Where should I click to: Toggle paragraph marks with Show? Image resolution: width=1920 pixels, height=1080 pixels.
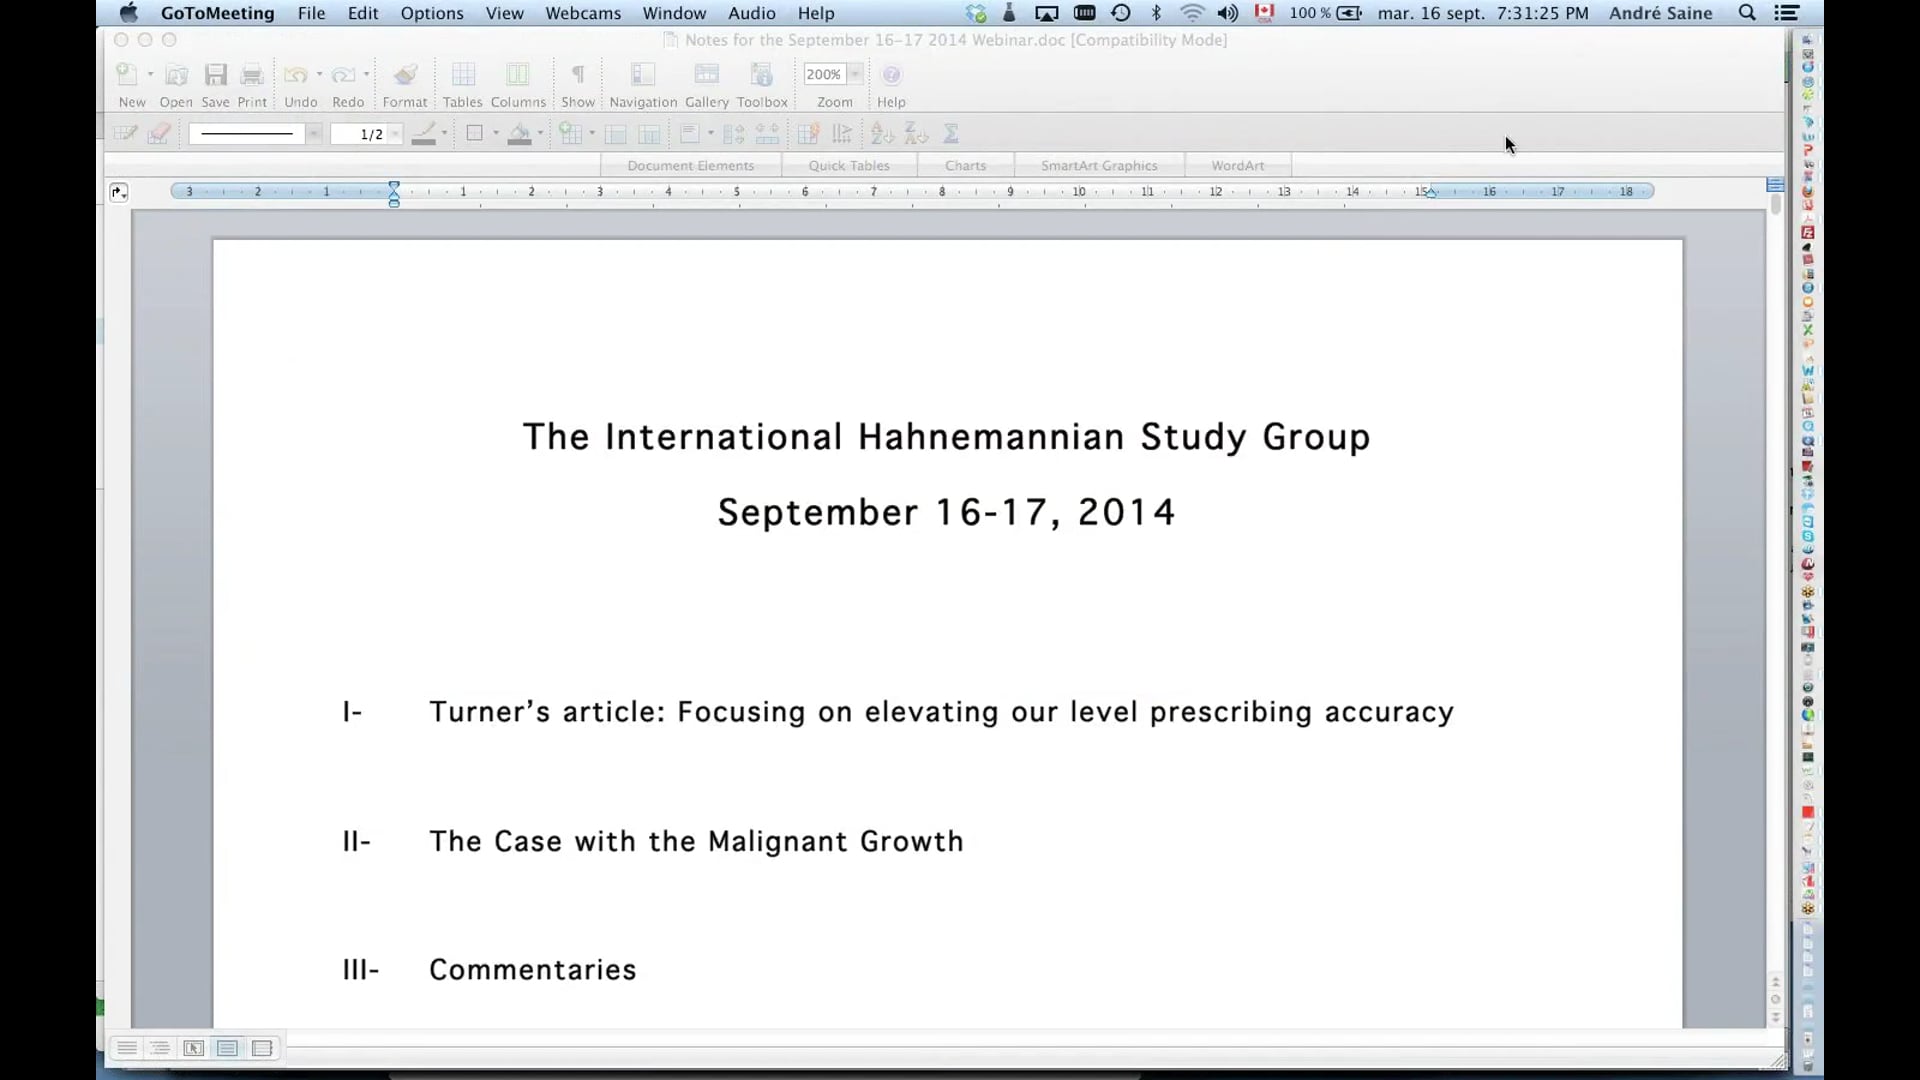(x=578, y=74)
